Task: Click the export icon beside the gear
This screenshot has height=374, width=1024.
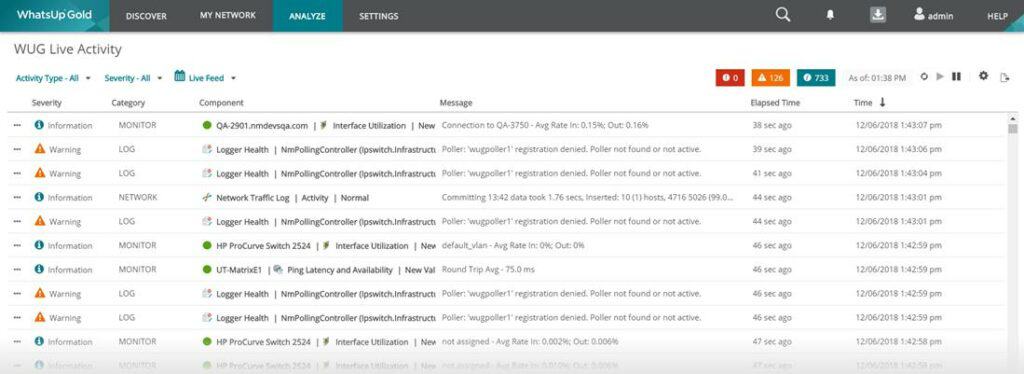Action: [1005, 78]
